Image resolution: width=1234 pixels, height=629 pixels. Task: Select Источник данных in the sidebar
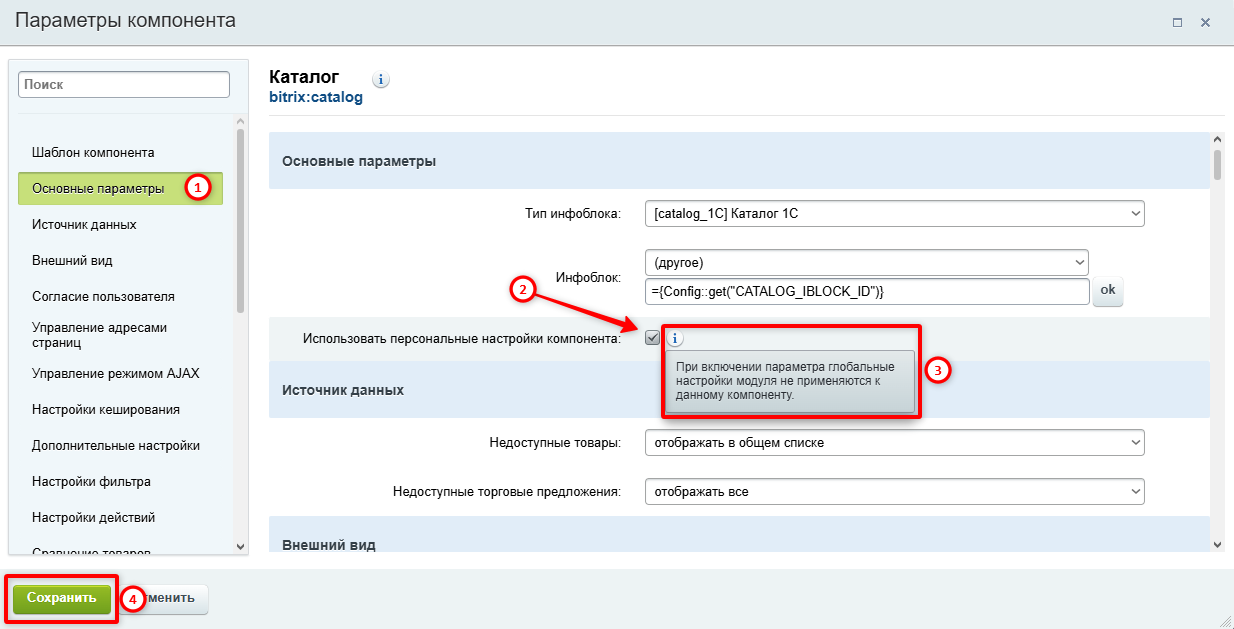[84, 225]
